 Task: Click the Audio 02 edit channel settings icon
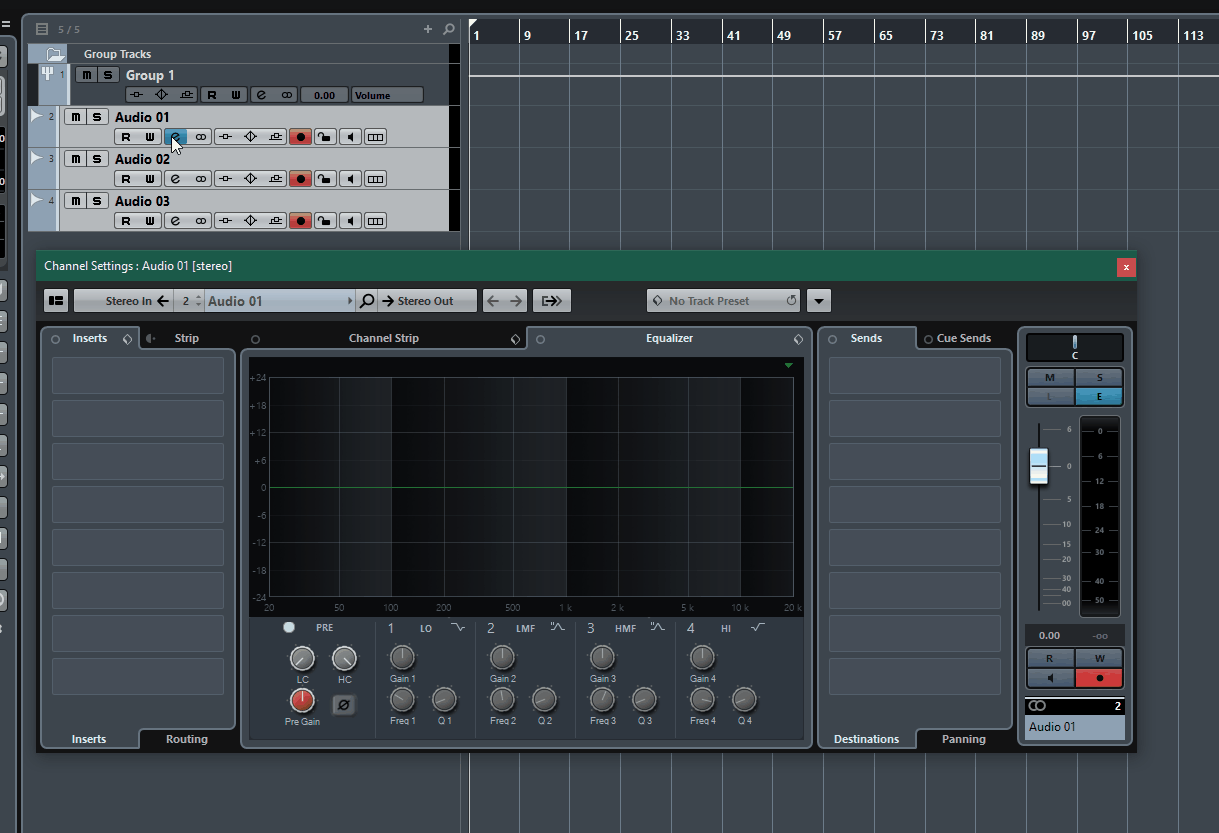click(176, 179)
